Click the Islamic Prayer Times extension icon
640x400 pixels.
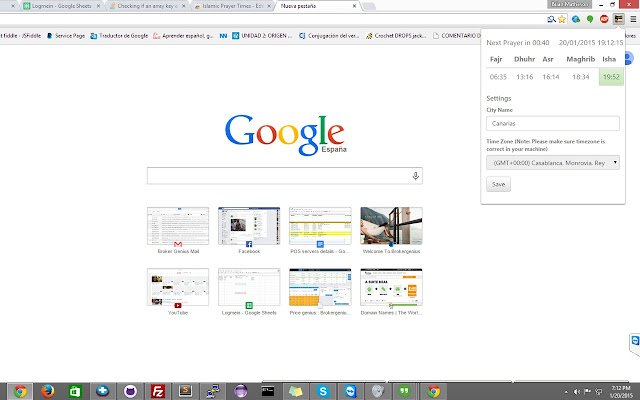click(619, 19)
